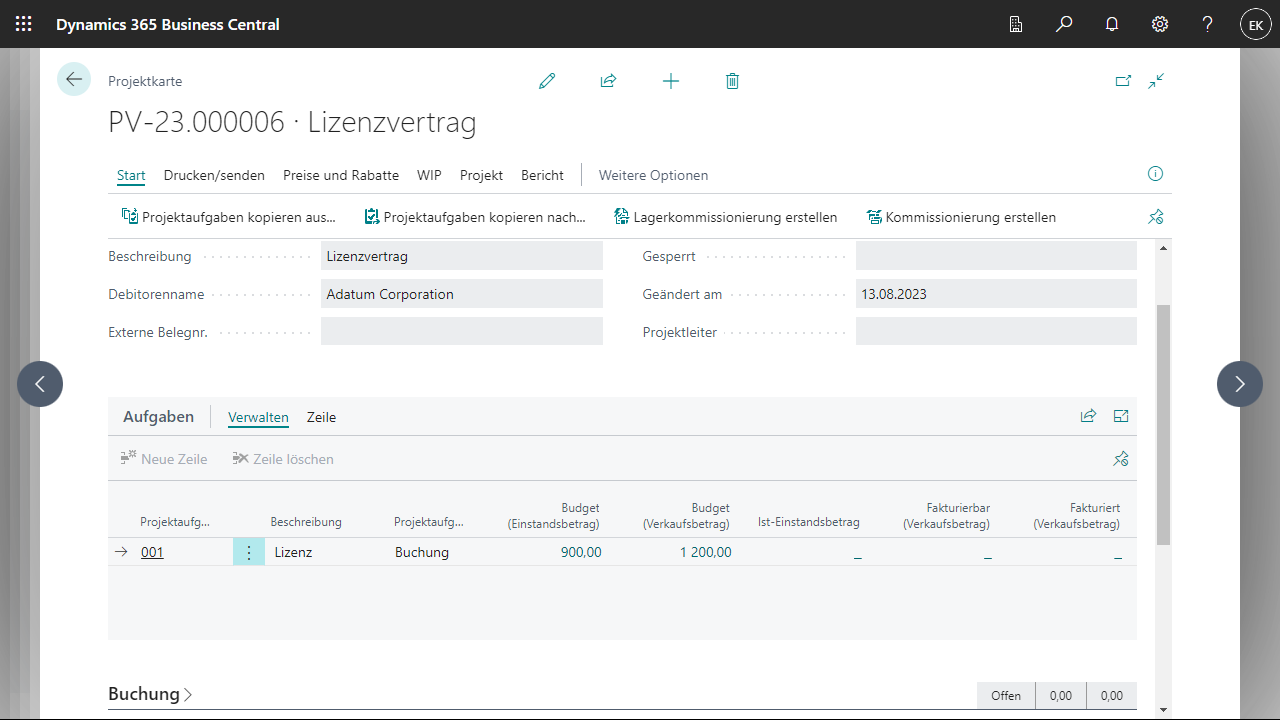Viewport: 1280px width, 720px height.
Task: Click the Externe Belegnr. input field
Action: (x=461, y=332)
